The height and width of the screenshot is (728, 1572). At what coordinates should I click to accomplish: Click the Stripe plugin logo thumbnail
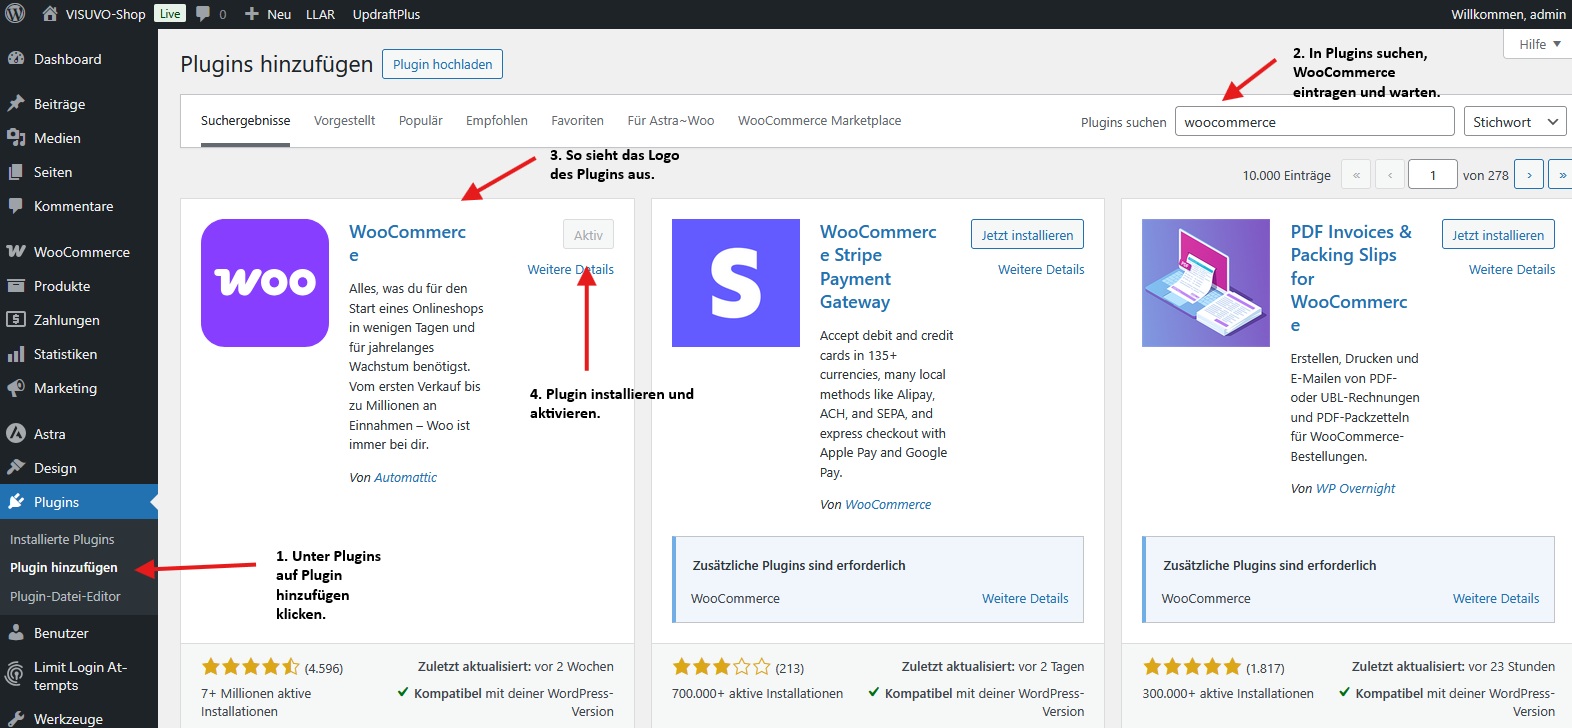[x=735, y=283]
